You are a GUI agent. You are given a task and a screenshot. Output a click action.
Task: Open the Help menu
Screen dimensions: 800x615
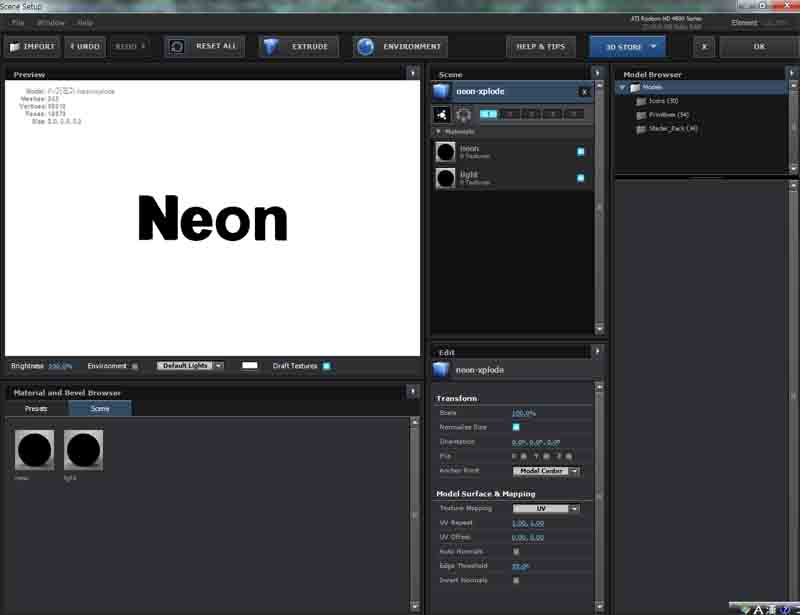[x=85, y=22]
